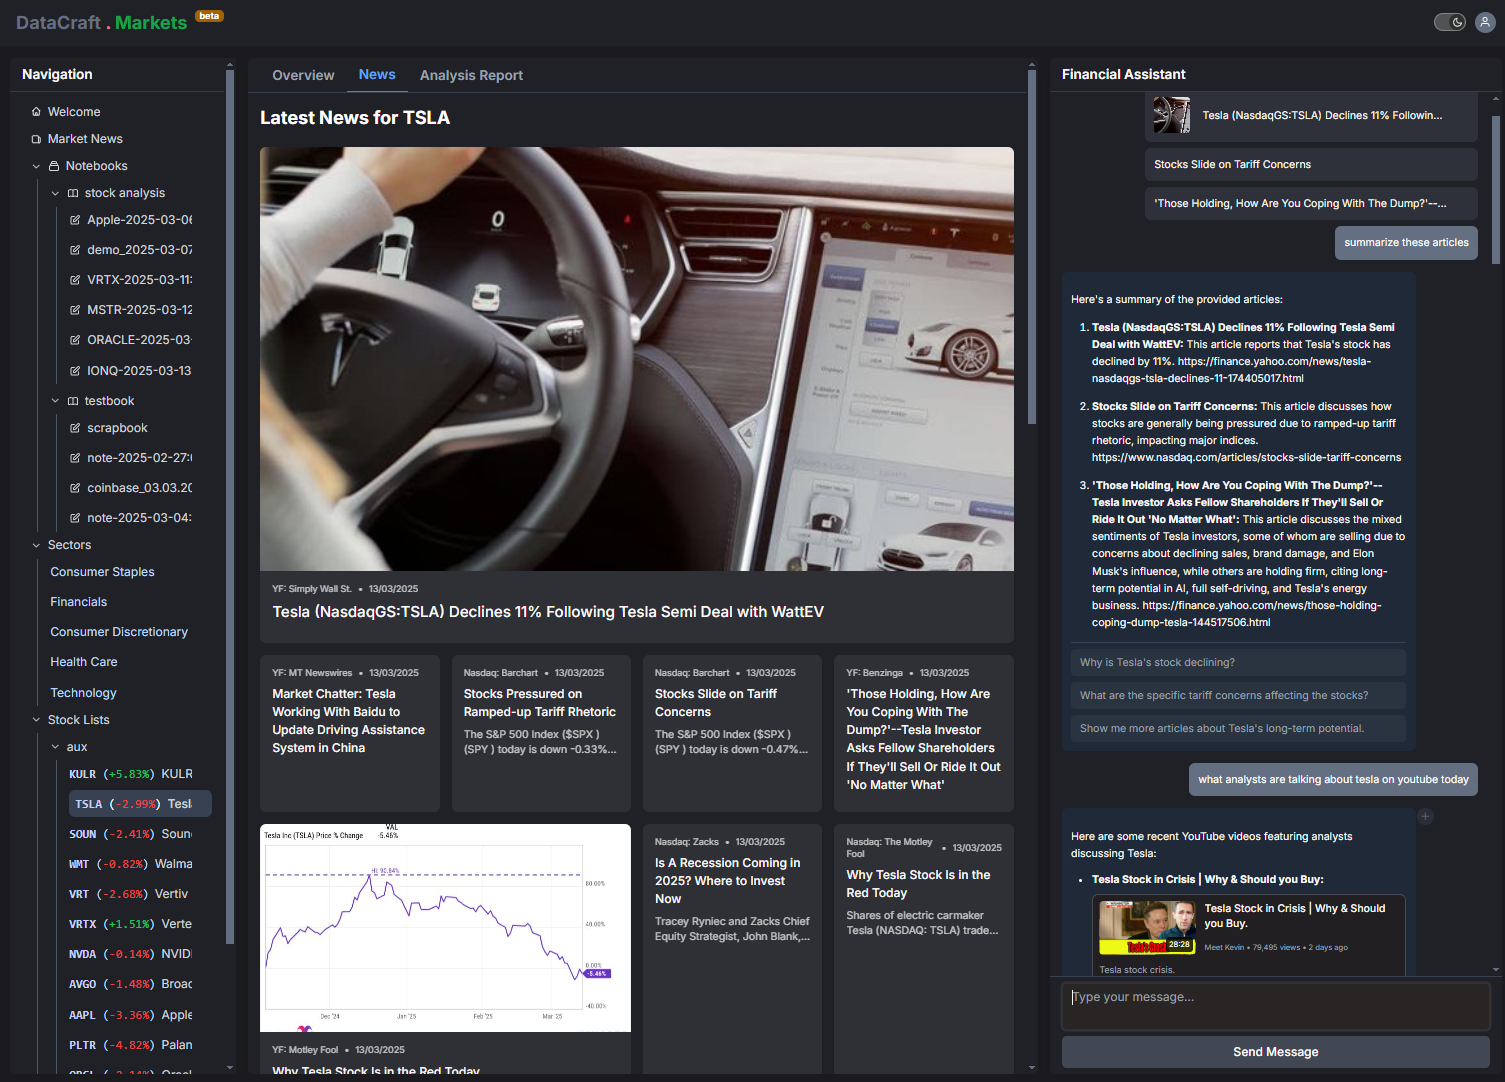Screen dimensions: 1505x1082
Task: Open Those Holding Benzinga article card
Action: [924, 733]
